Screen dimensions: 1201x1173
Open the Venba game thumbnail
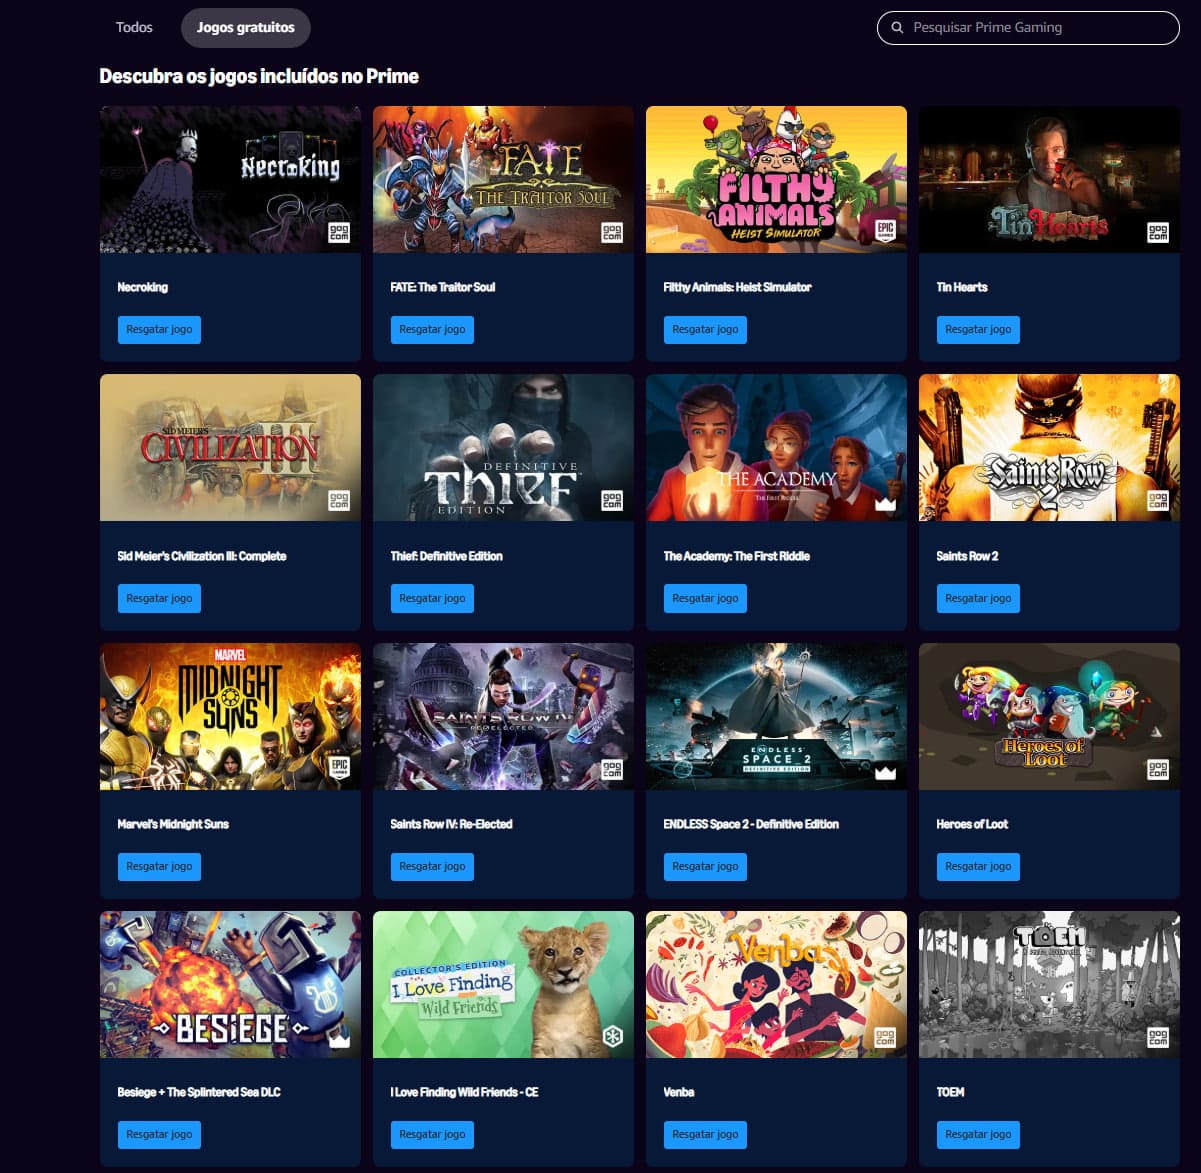point(776,984)
